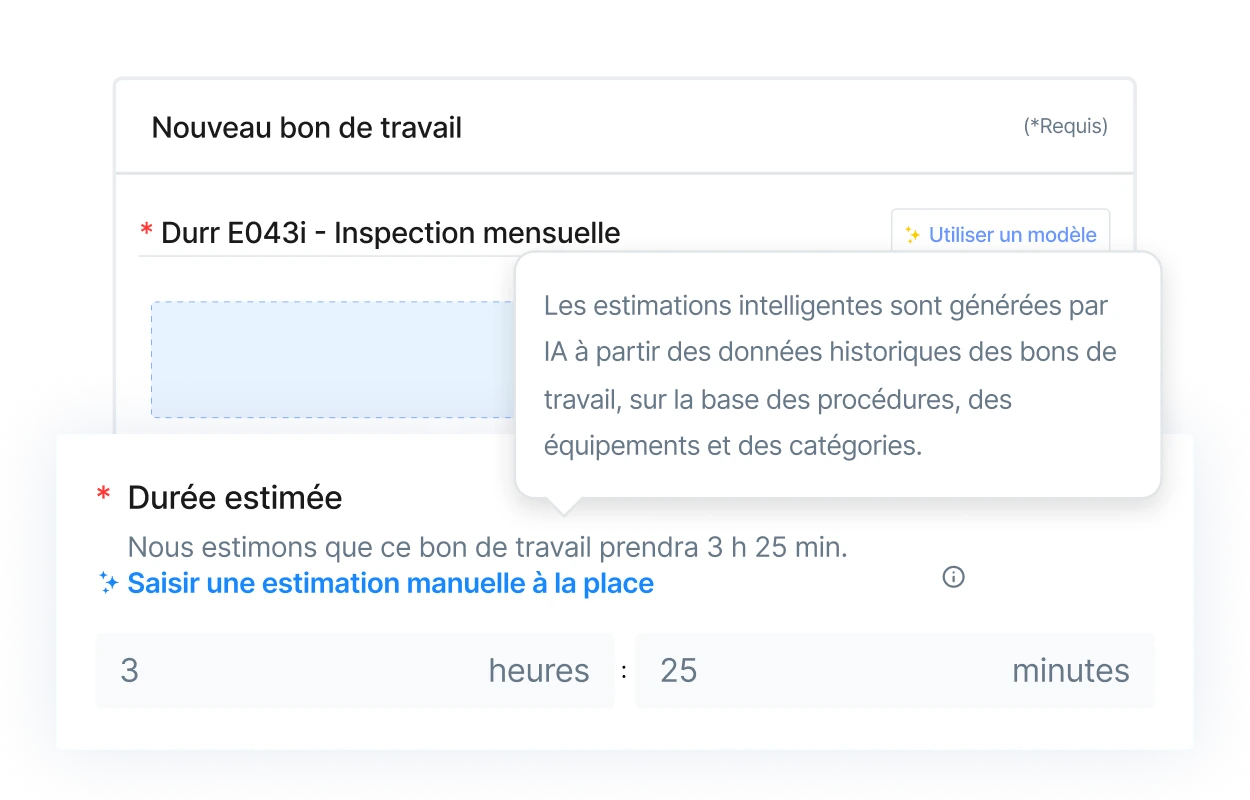Click the minutes unit label
The width and height of the screenshot is (1250, 800).
pyautogui.click(x=1071, y=670)
